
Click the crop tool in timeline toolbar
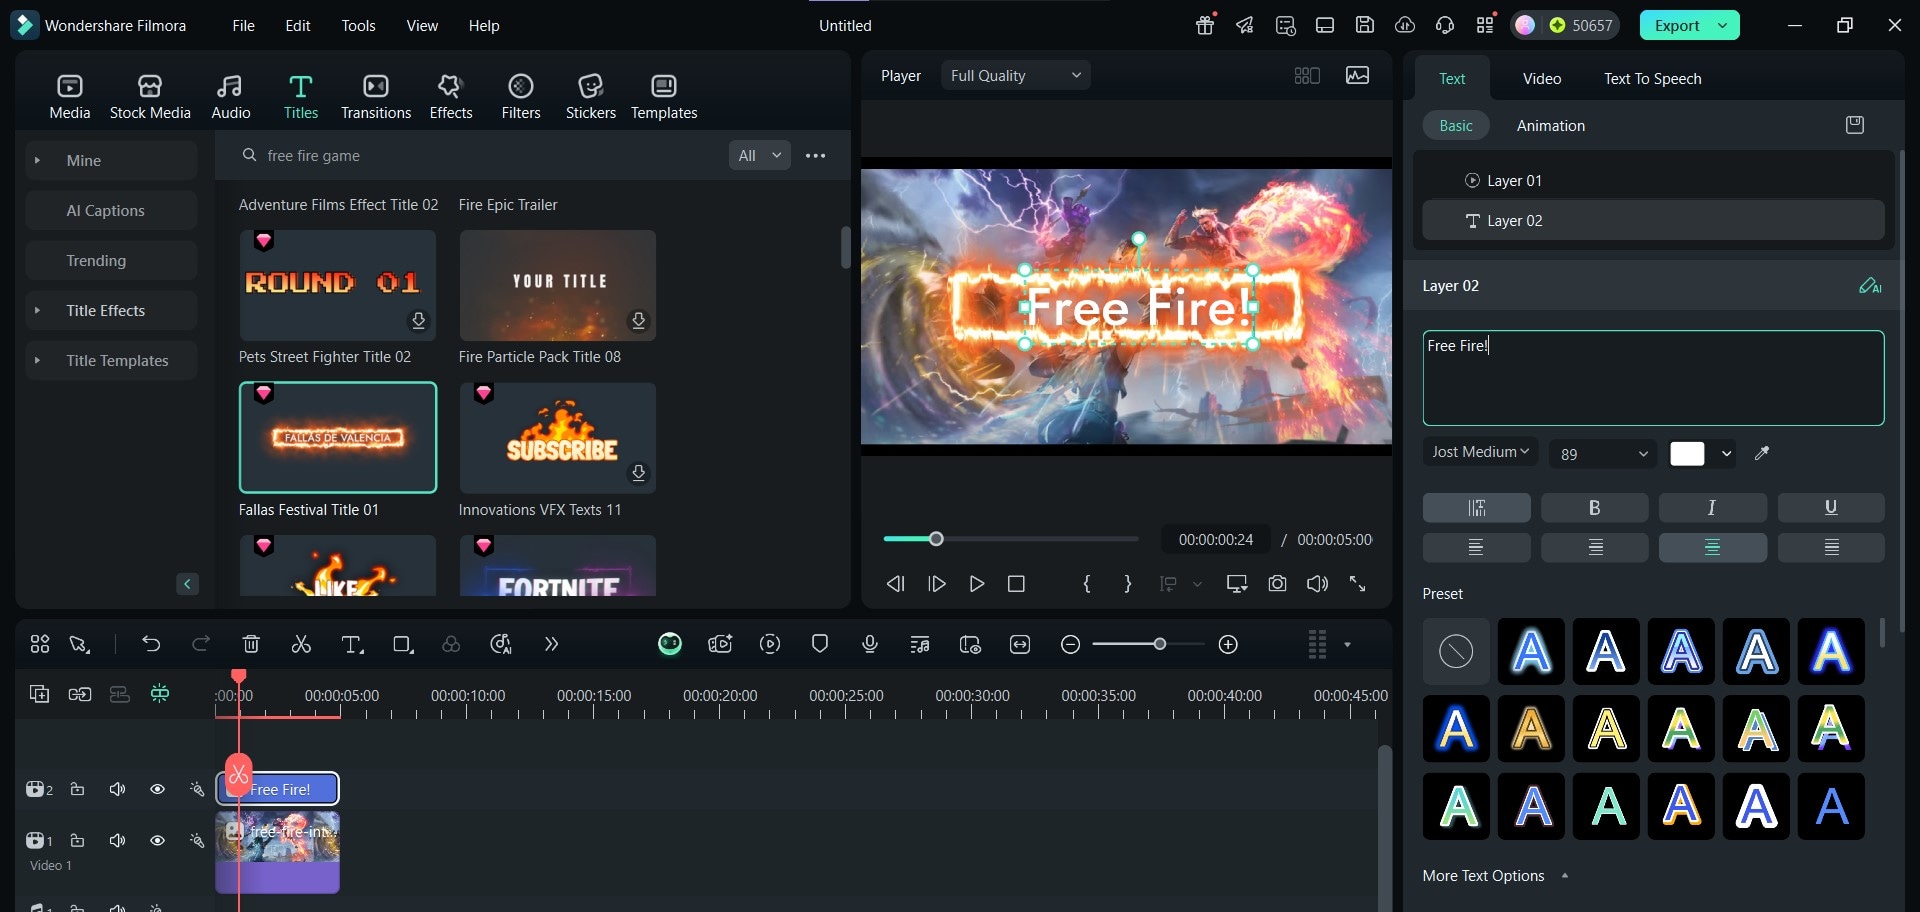click(x=403, y=645)
